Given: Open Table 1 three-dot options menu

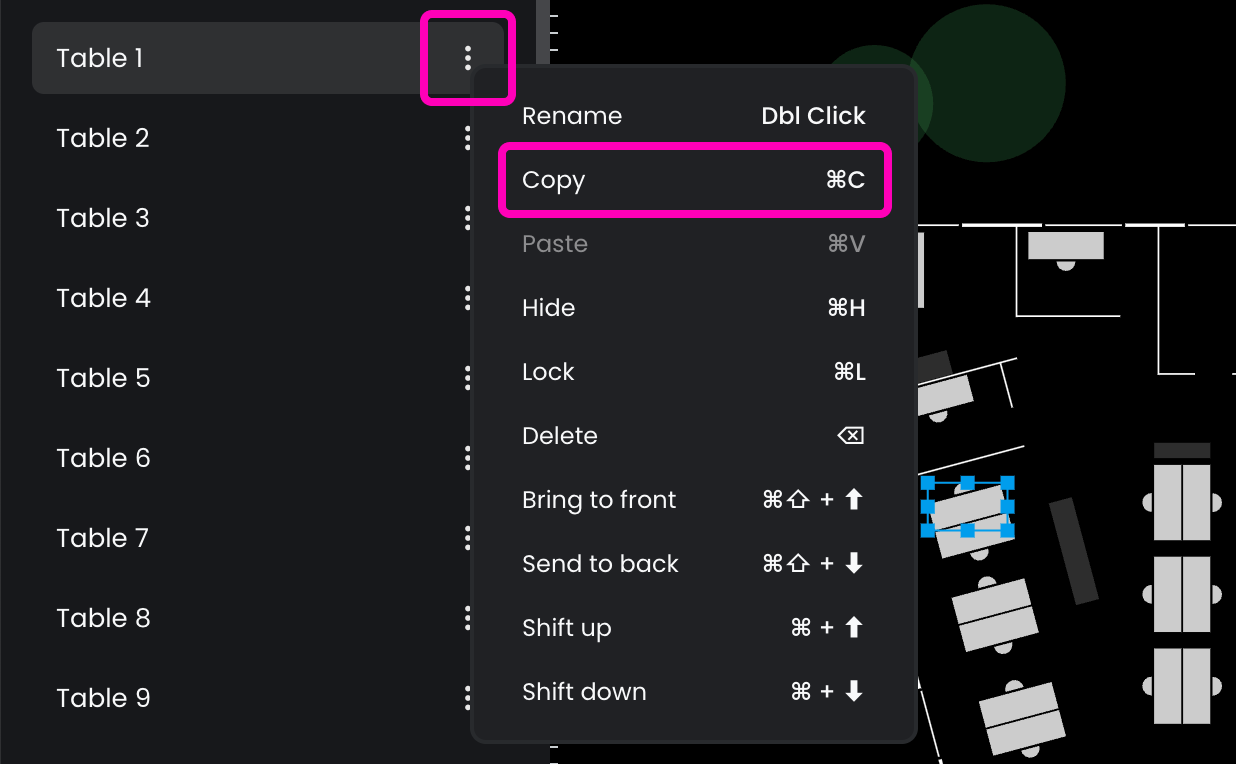Looking at the screenshot, I should pos(468,58).
